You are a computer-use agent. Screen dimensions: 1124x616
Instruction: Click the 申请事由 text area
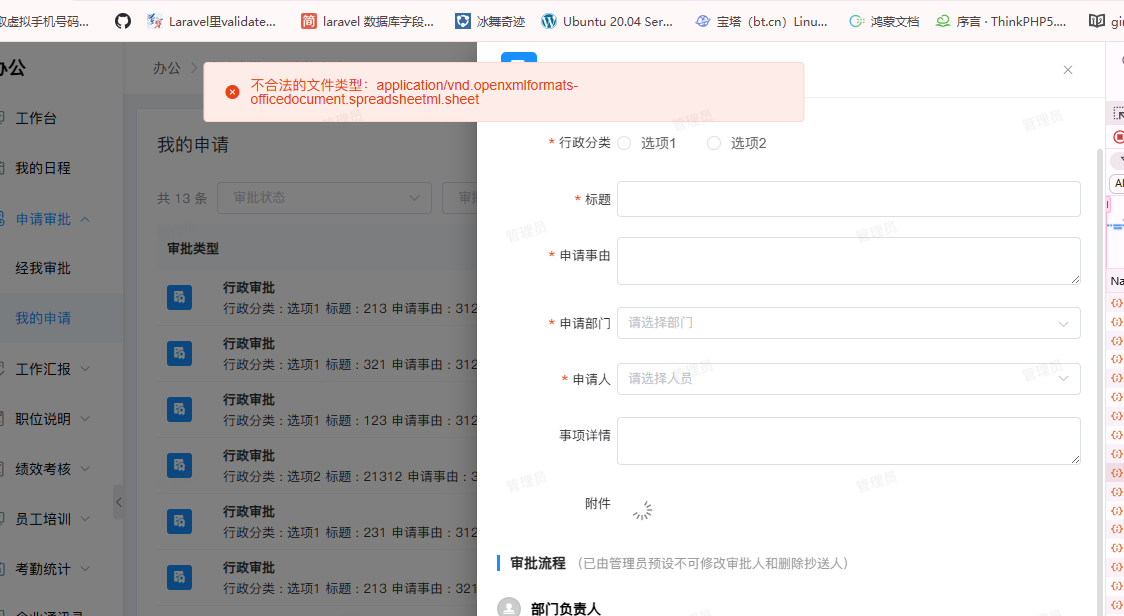tap(848, 261)
